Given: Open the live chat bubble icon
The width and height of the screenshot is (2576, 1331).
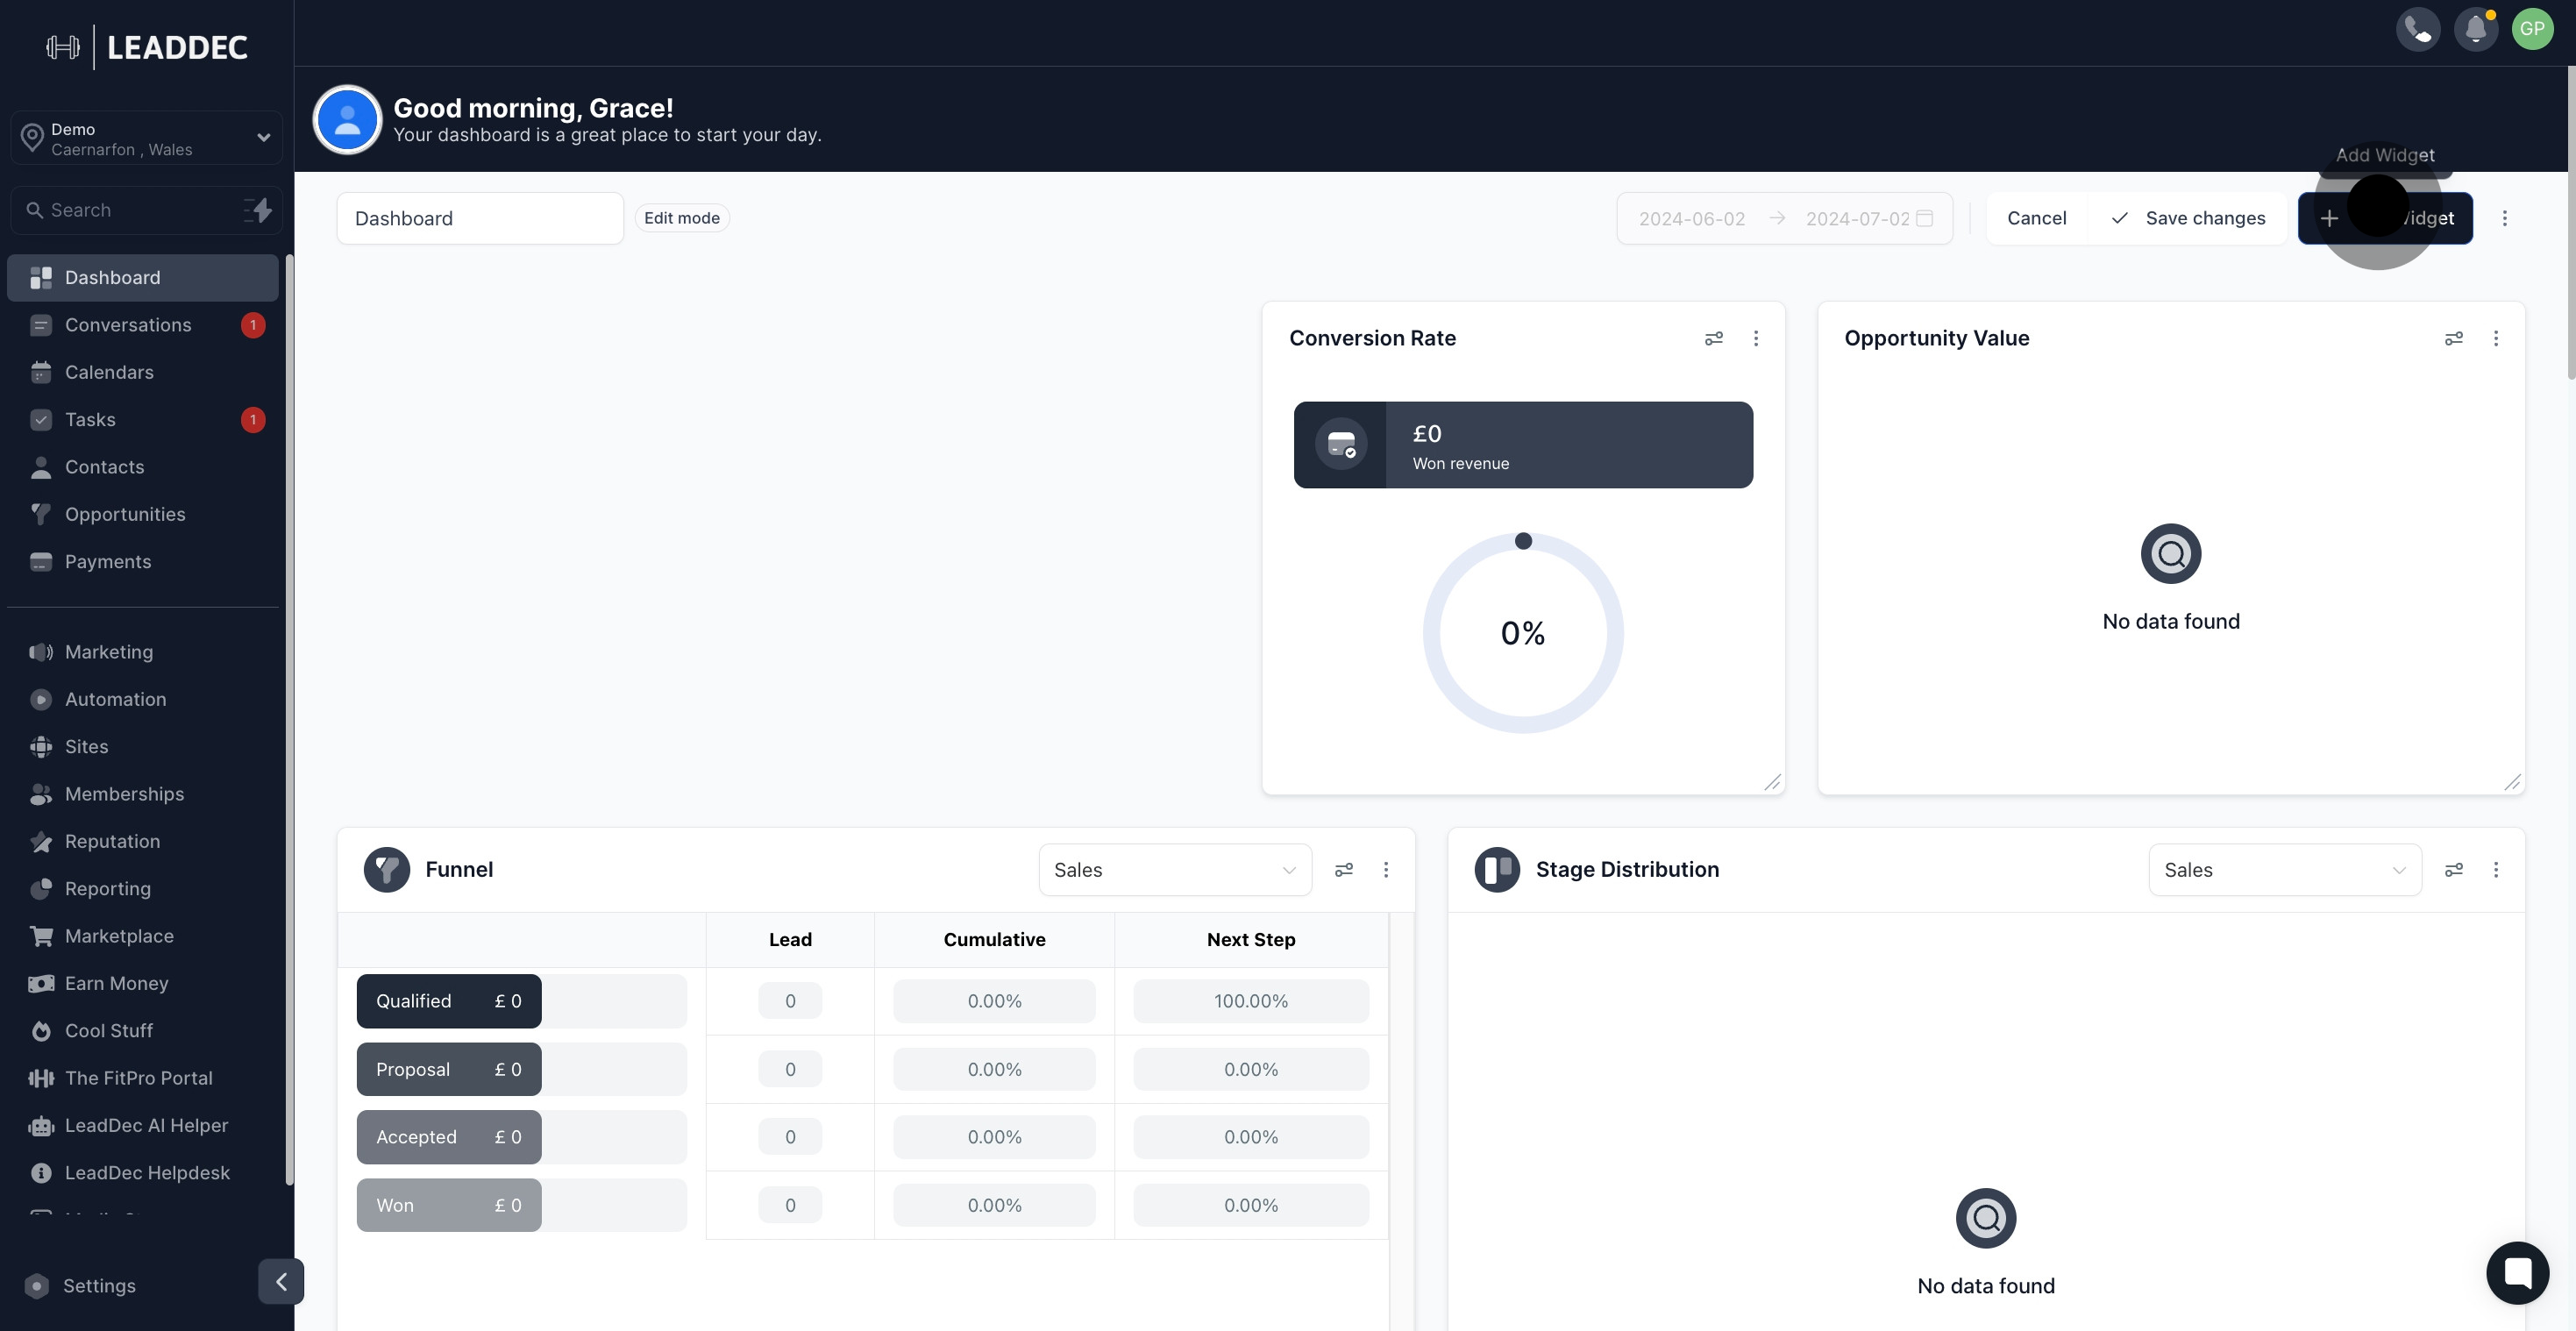Looking at the screenshot, I should [x=2517, y=1272].
